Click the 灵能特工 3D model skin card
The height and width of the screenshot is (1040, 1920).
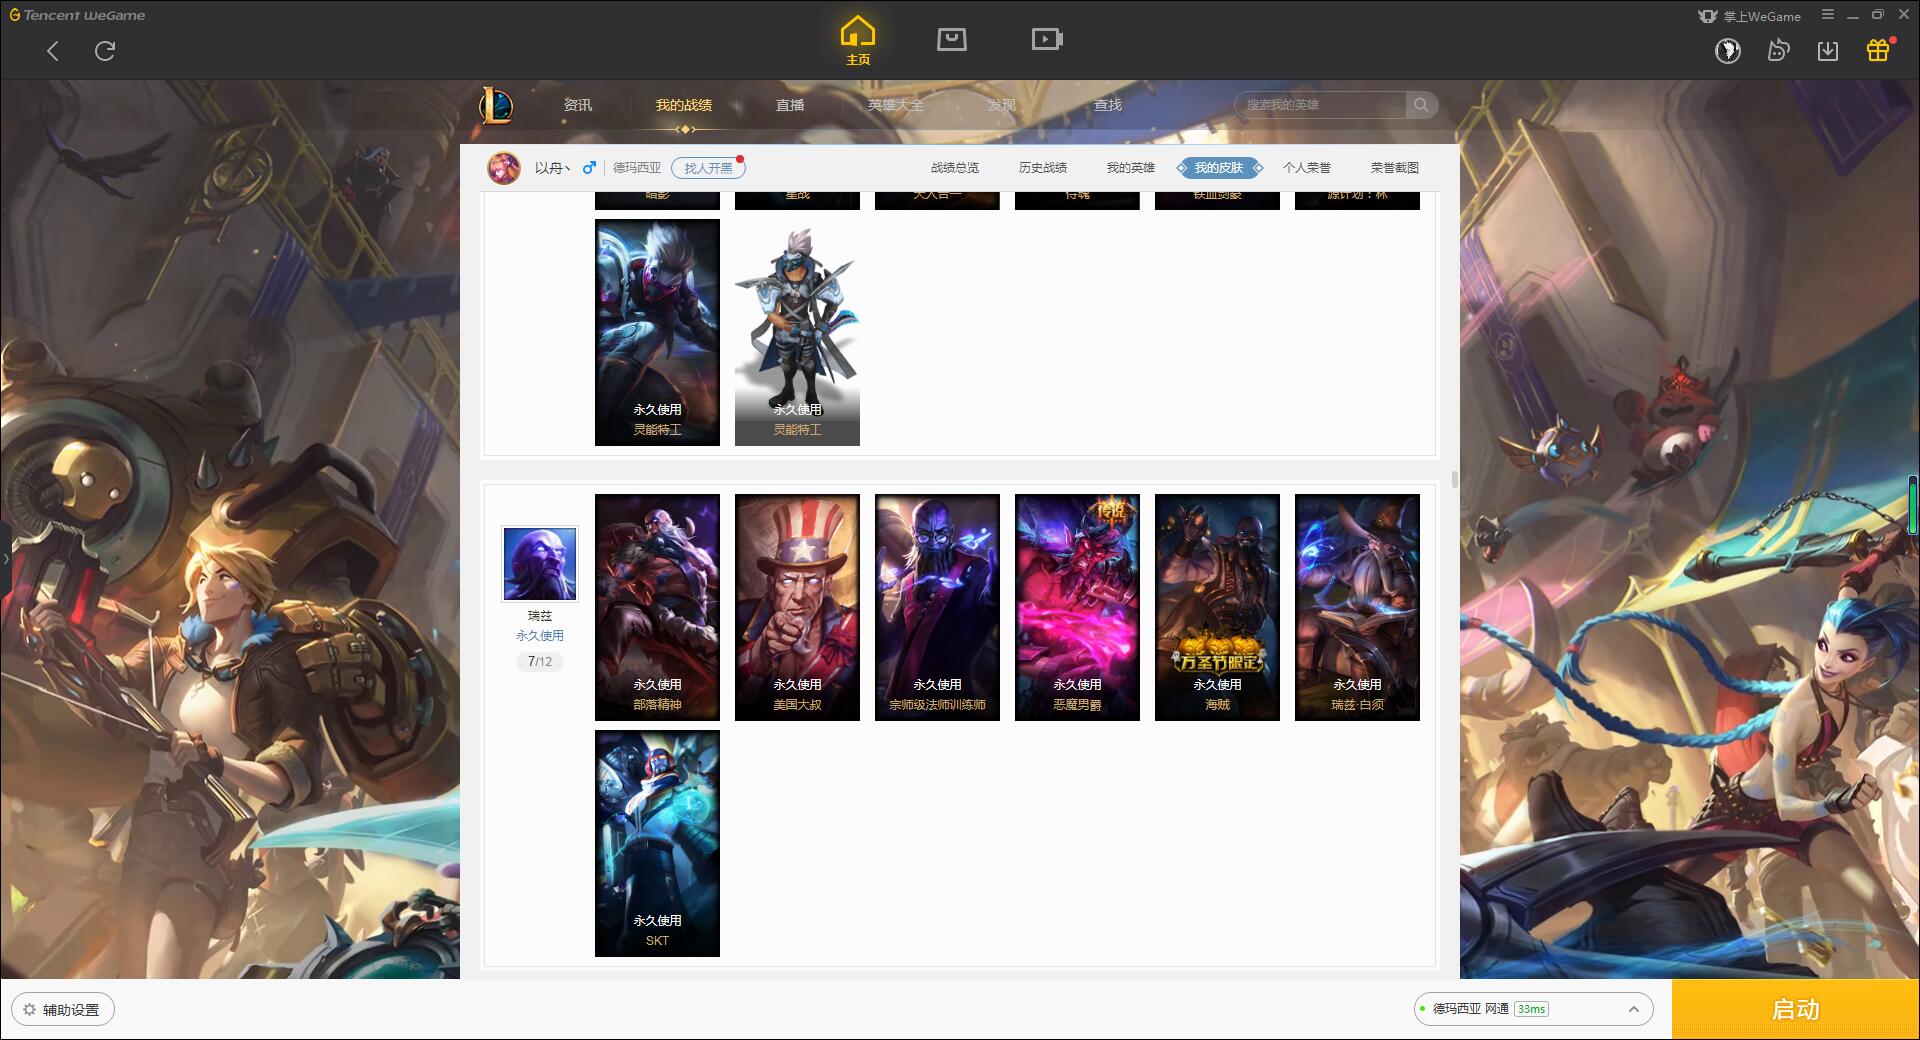coord(797,332)
